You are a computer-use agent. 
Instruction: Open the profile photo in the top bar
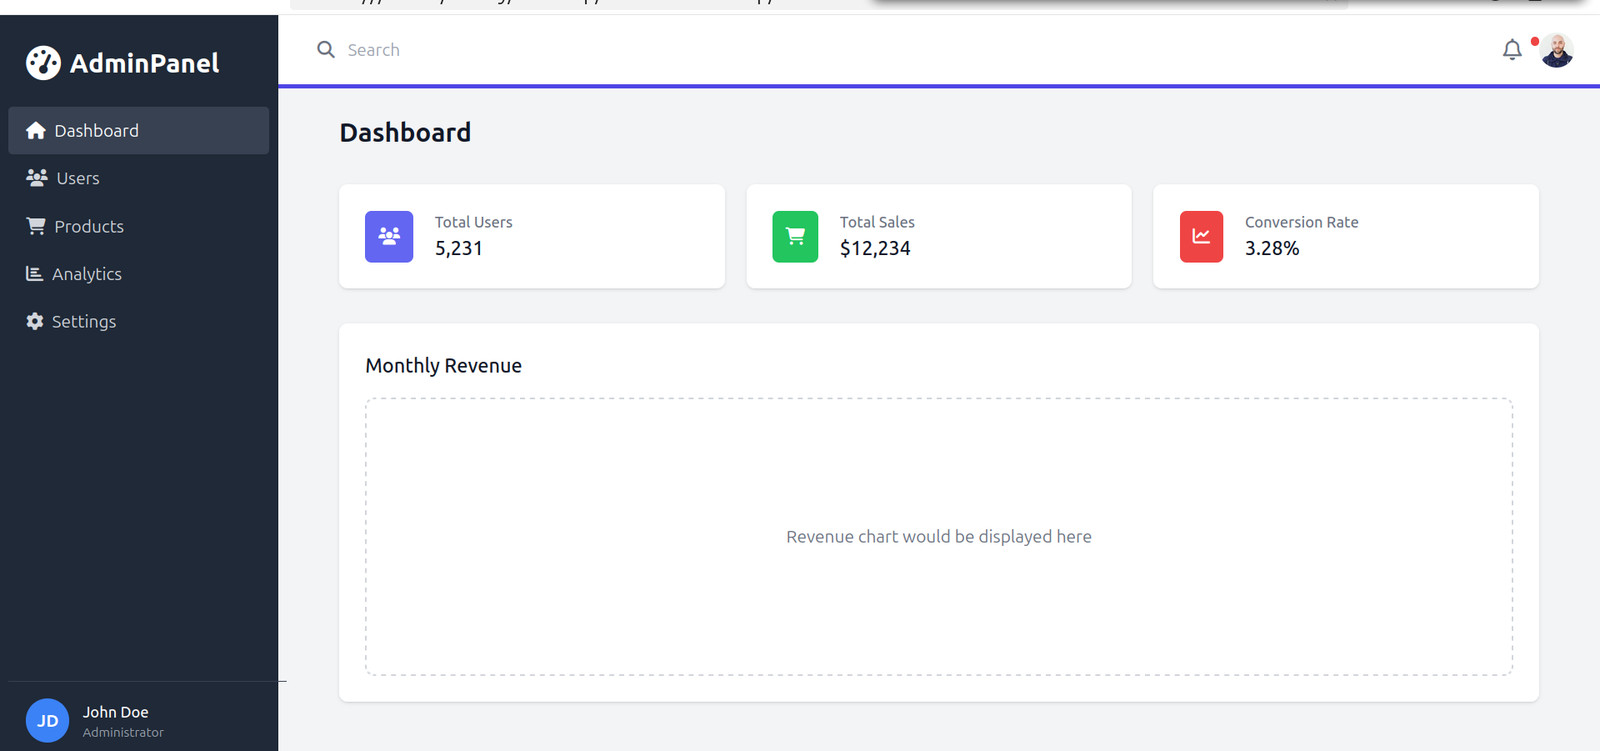click(x=1557, y=50)
